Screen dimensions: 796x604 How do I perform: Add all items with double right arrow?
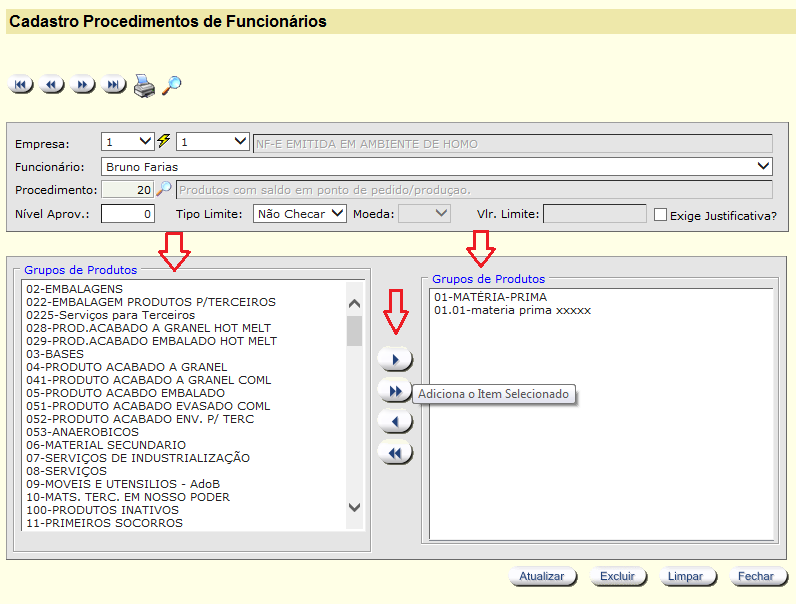(x=395, y=391)
